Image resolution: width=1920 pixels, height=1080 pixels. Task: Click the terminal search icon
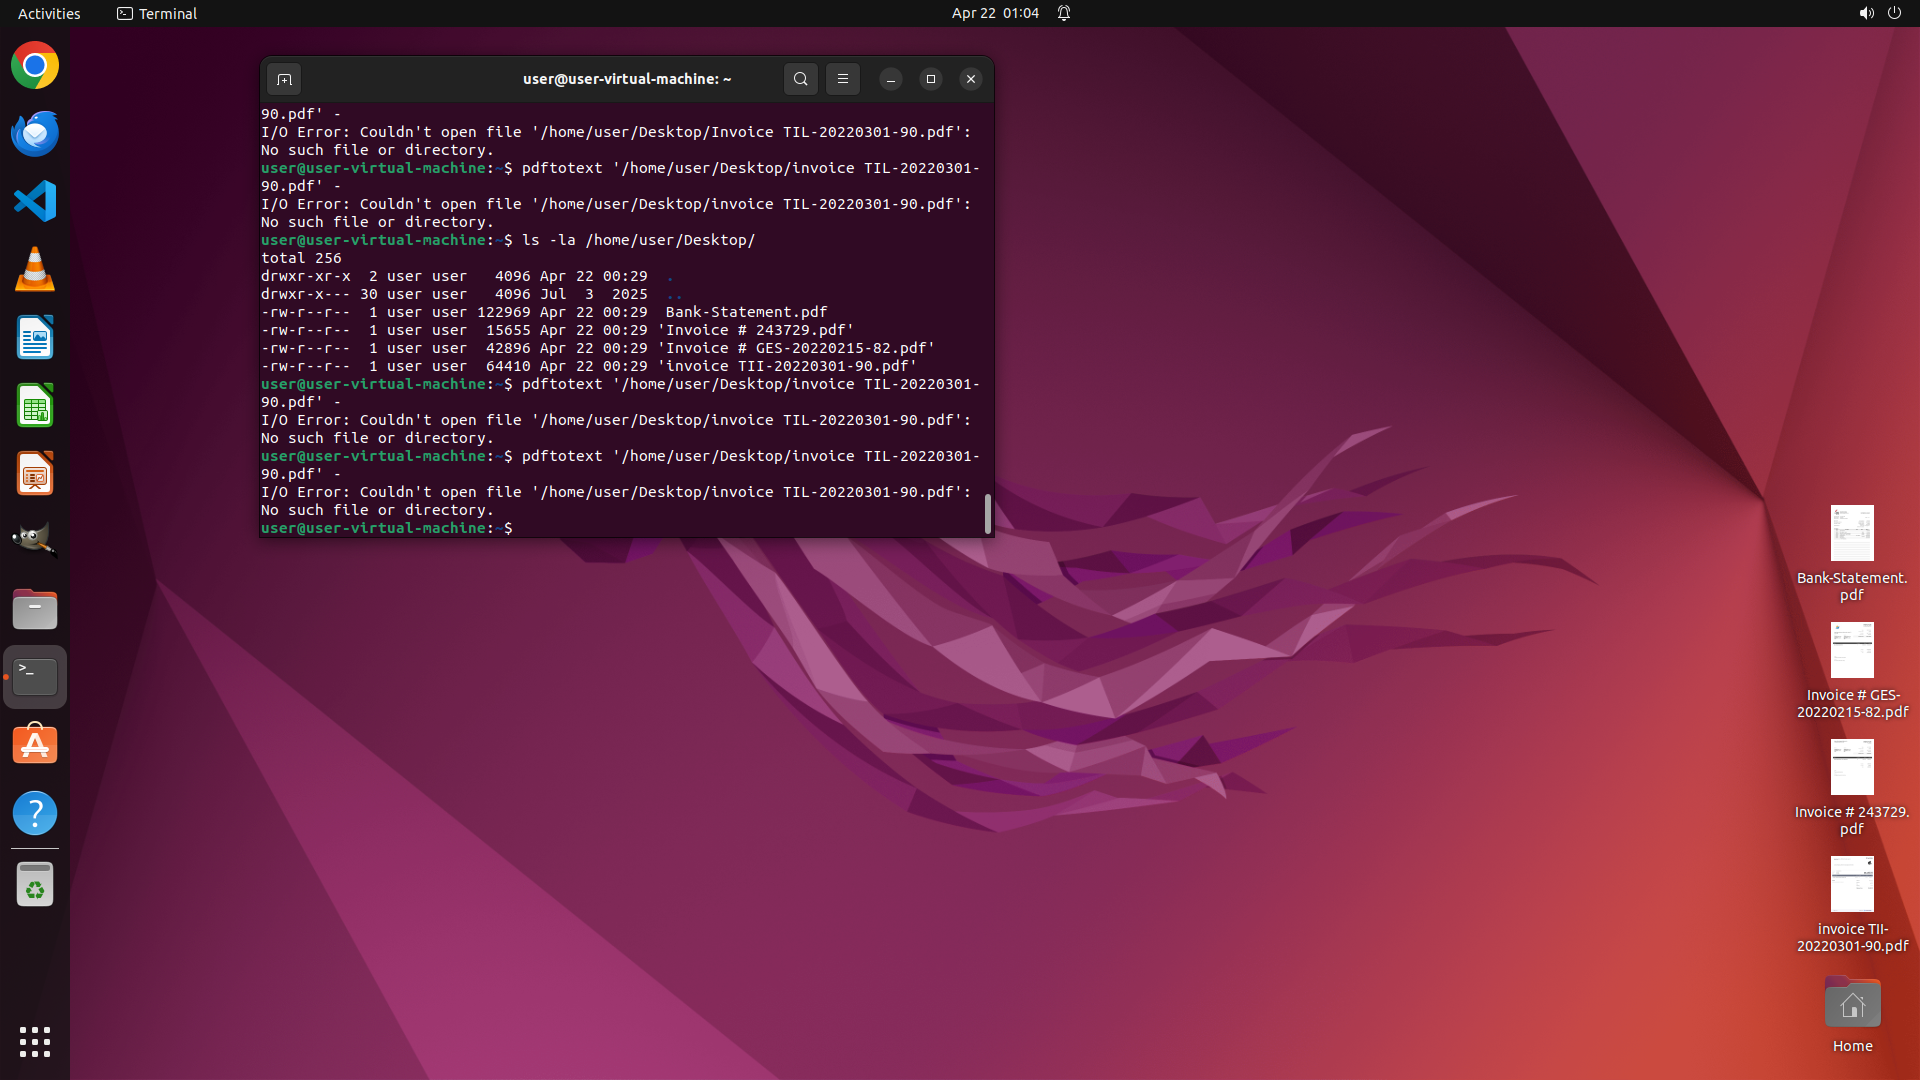click(x=800, y=79)
